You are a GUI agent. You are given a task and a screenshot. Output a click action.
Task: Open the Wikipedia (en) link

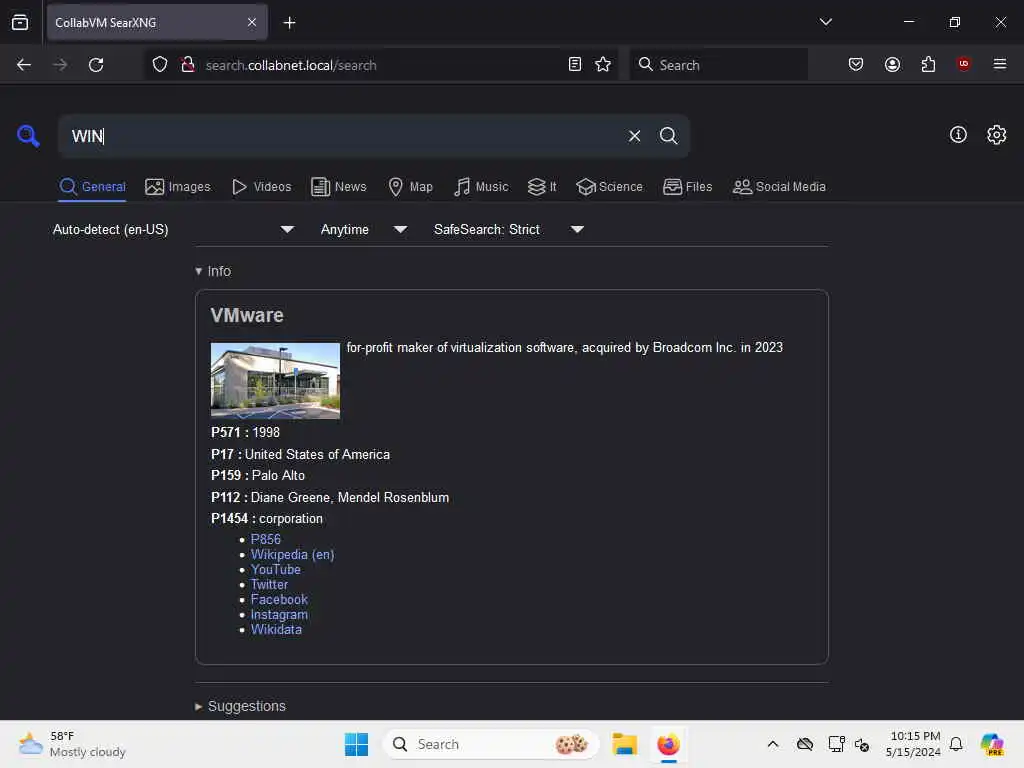[x=292, y=554]
